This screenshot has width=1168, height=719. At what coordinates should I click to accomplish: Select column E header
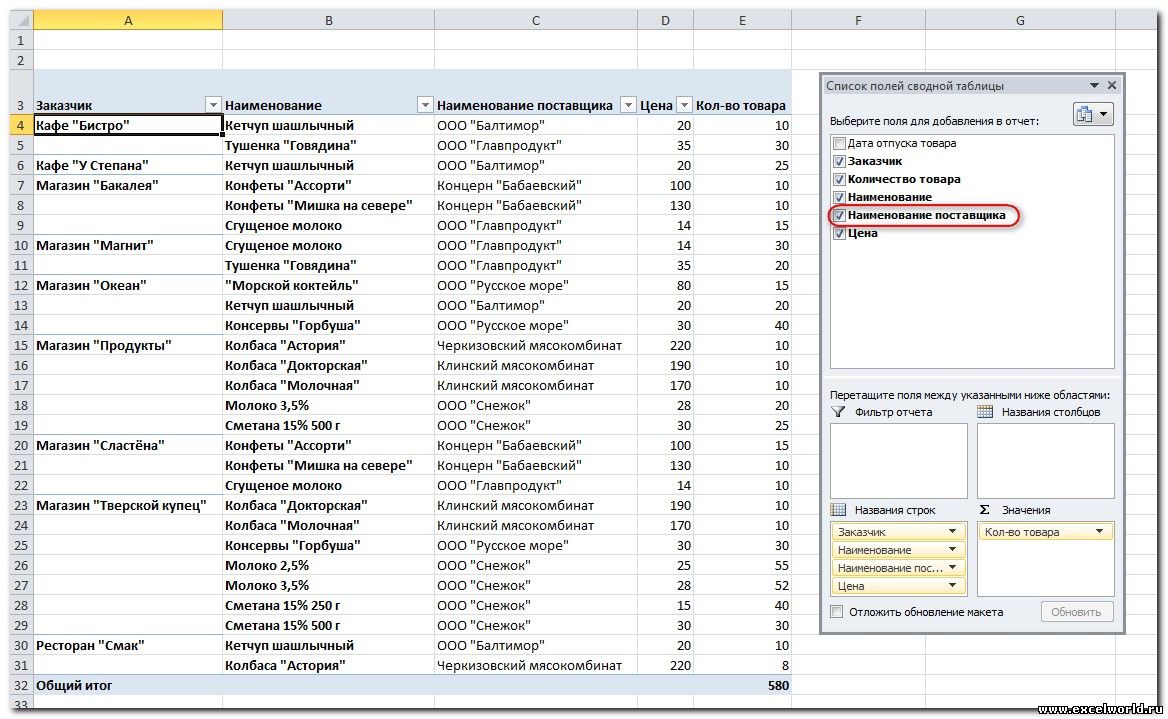[x=742, y=20]
